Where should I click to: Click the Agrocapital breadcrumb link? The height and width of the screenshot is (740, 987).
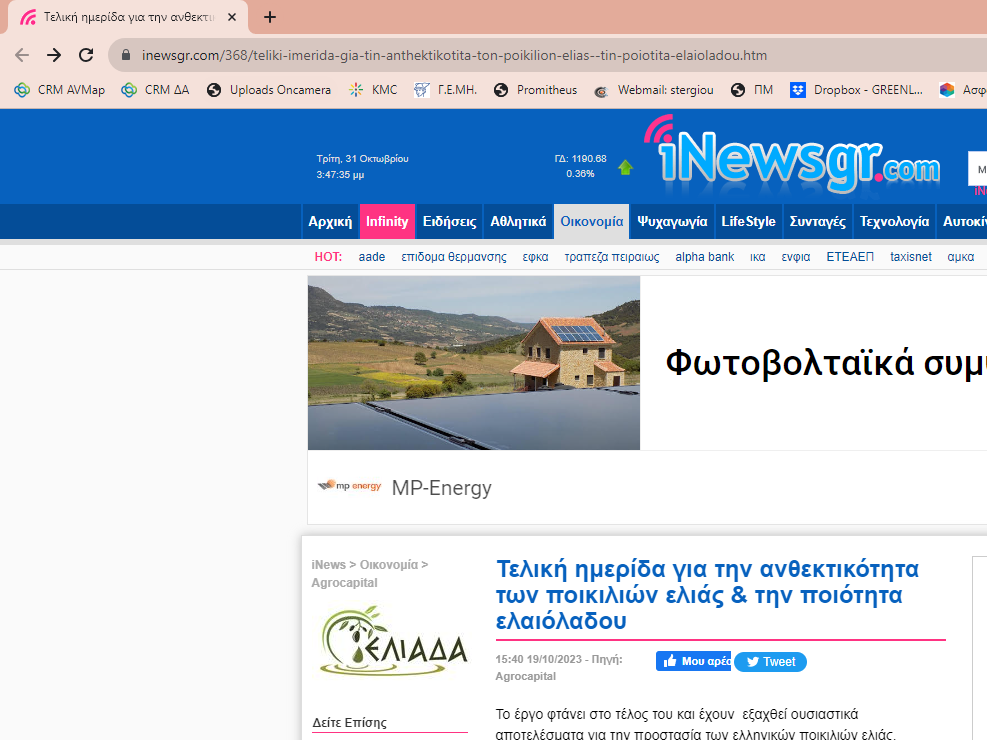point(344,583)
